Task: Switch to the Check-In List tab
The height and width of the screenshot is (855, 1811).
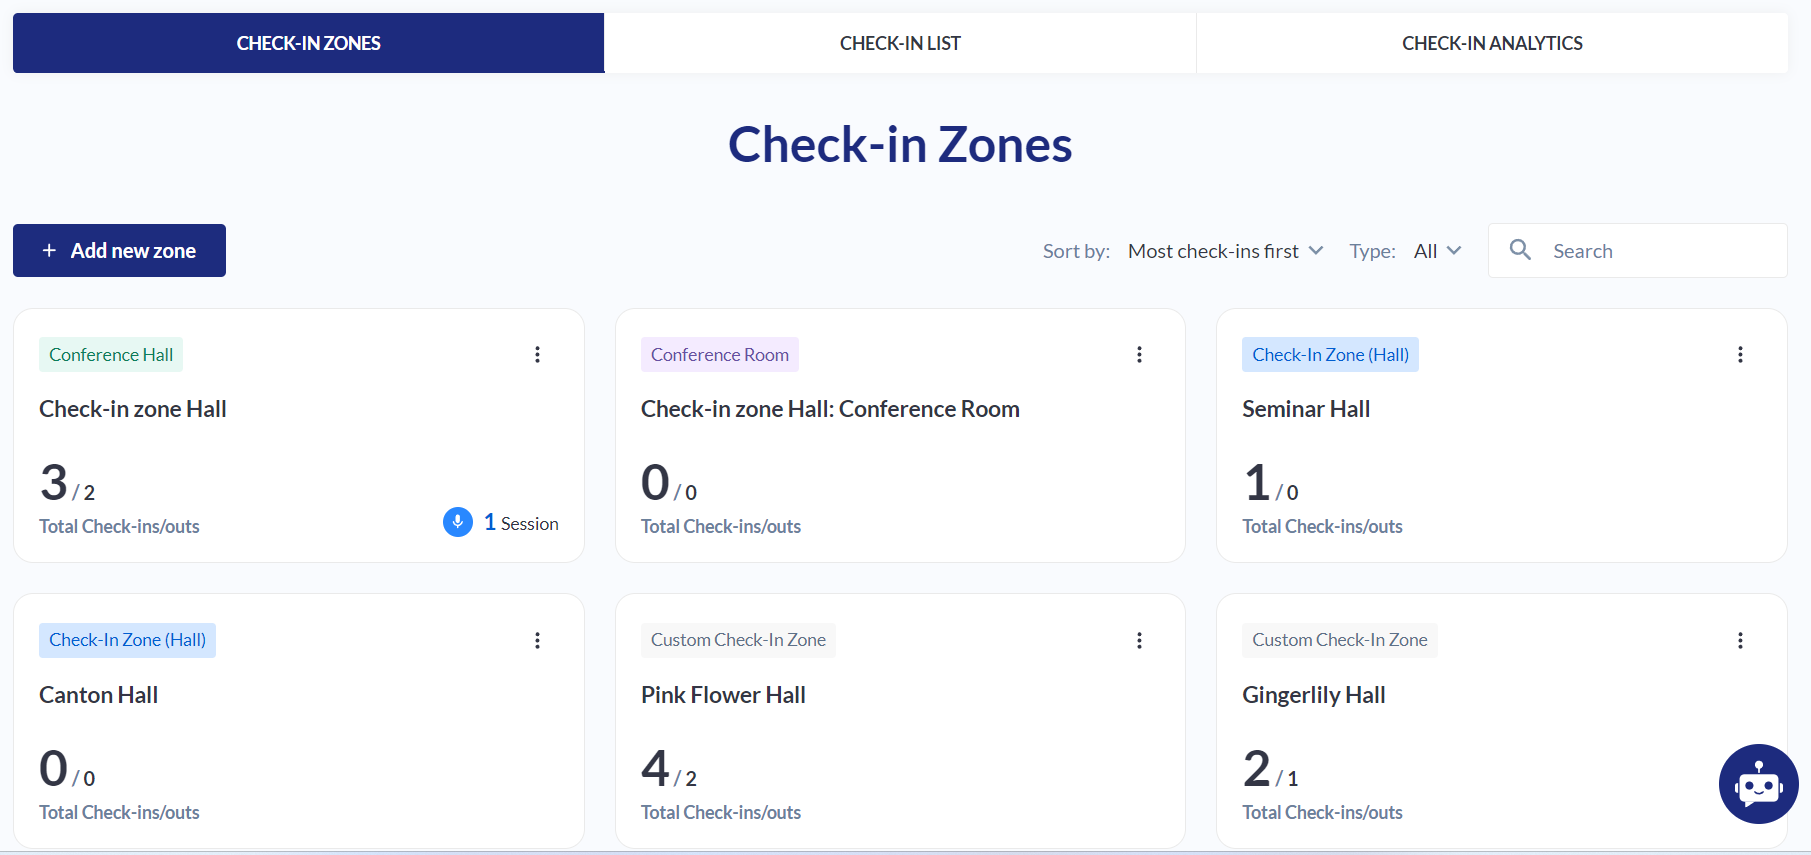Action: (x=900, y=43)
